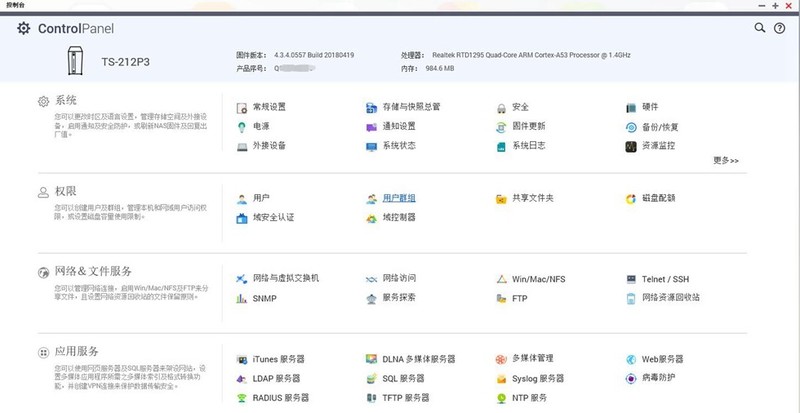This screenshot has height=413, width=800.
Task: Click the Syslog 服务器 link
Action: point(538,379)
